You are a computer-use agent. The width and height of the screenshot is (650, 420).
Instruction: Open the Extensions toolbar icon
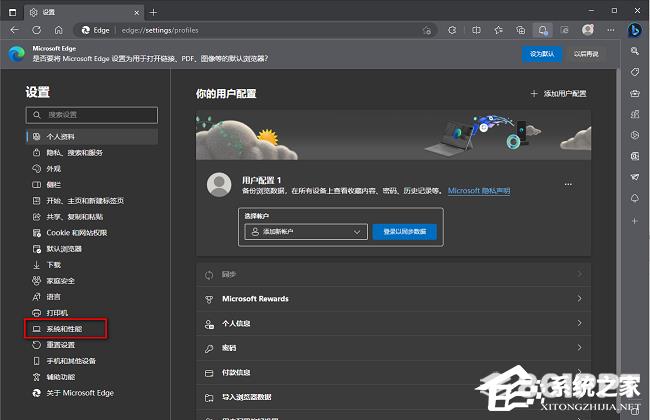click(x=452, y=30)
